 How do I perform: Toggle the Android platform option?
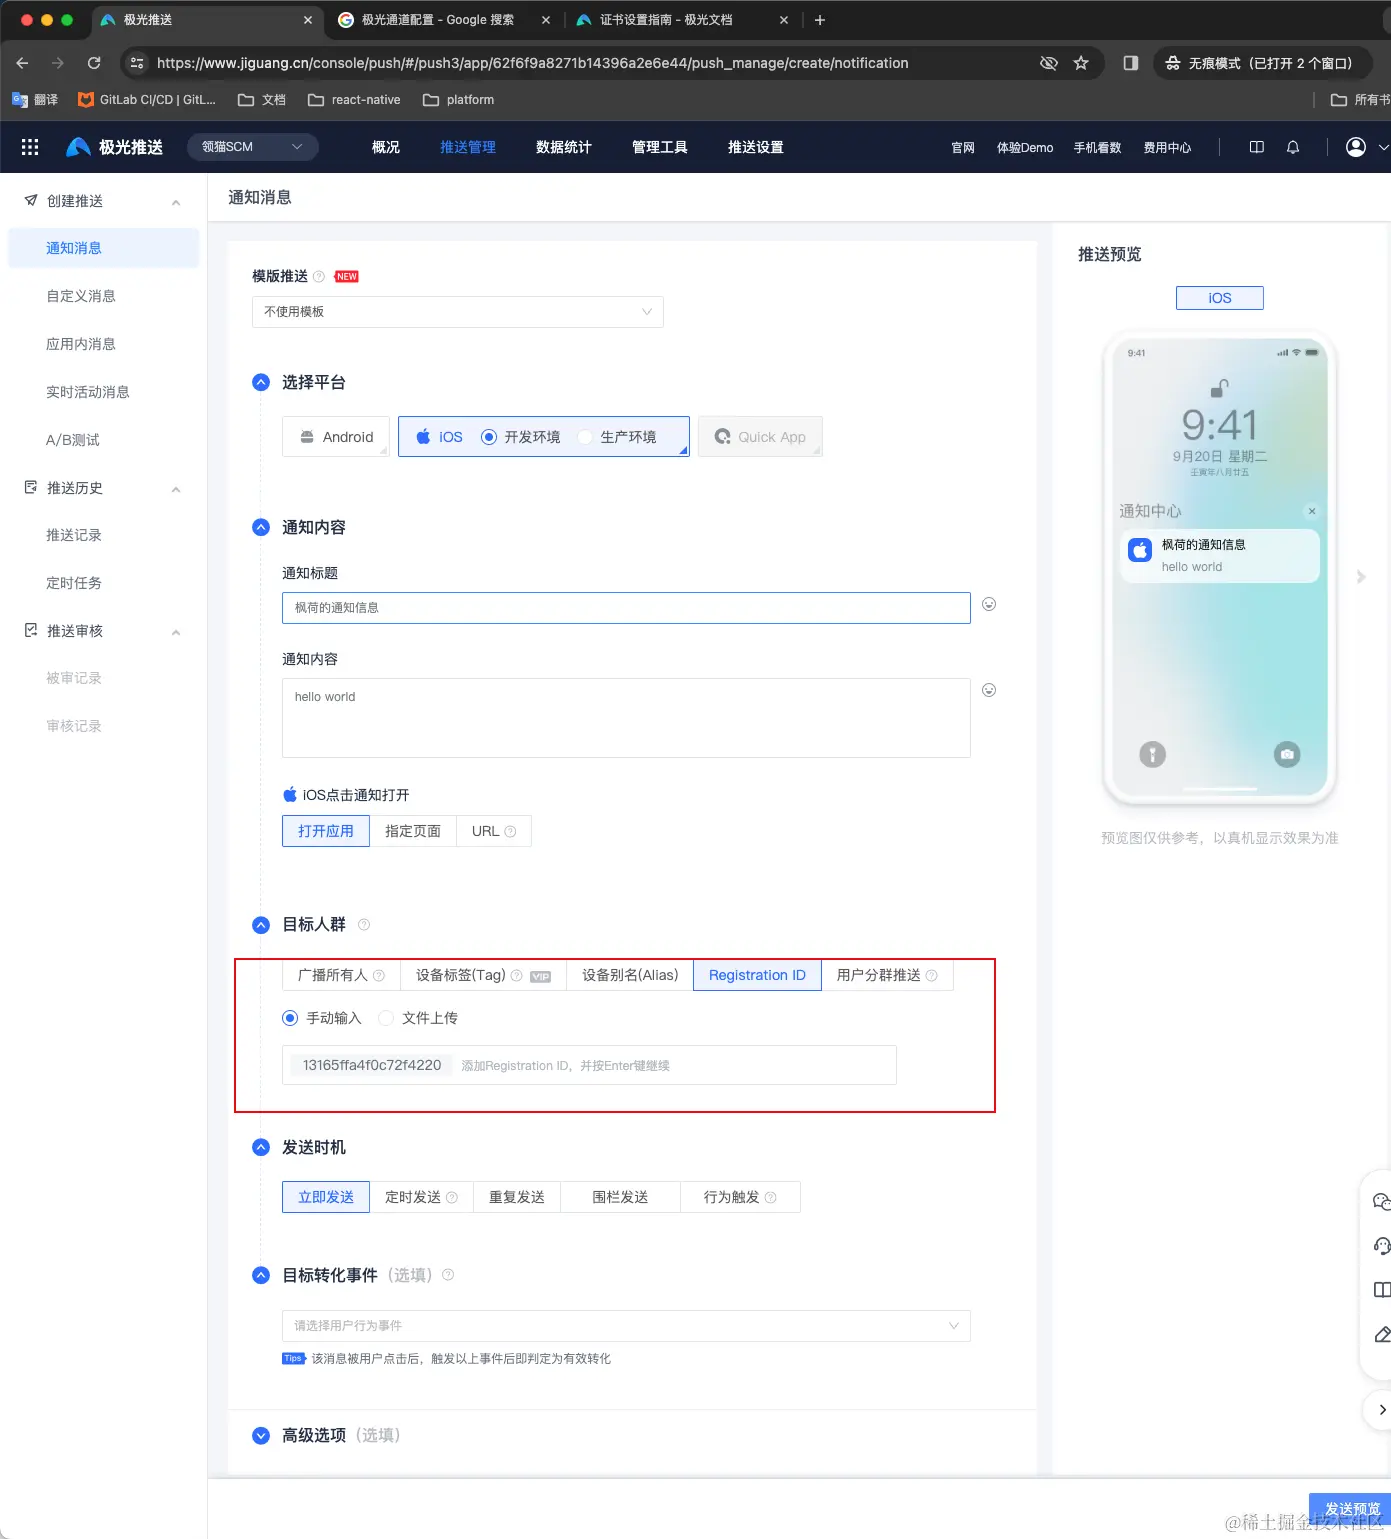coord(336,437)
